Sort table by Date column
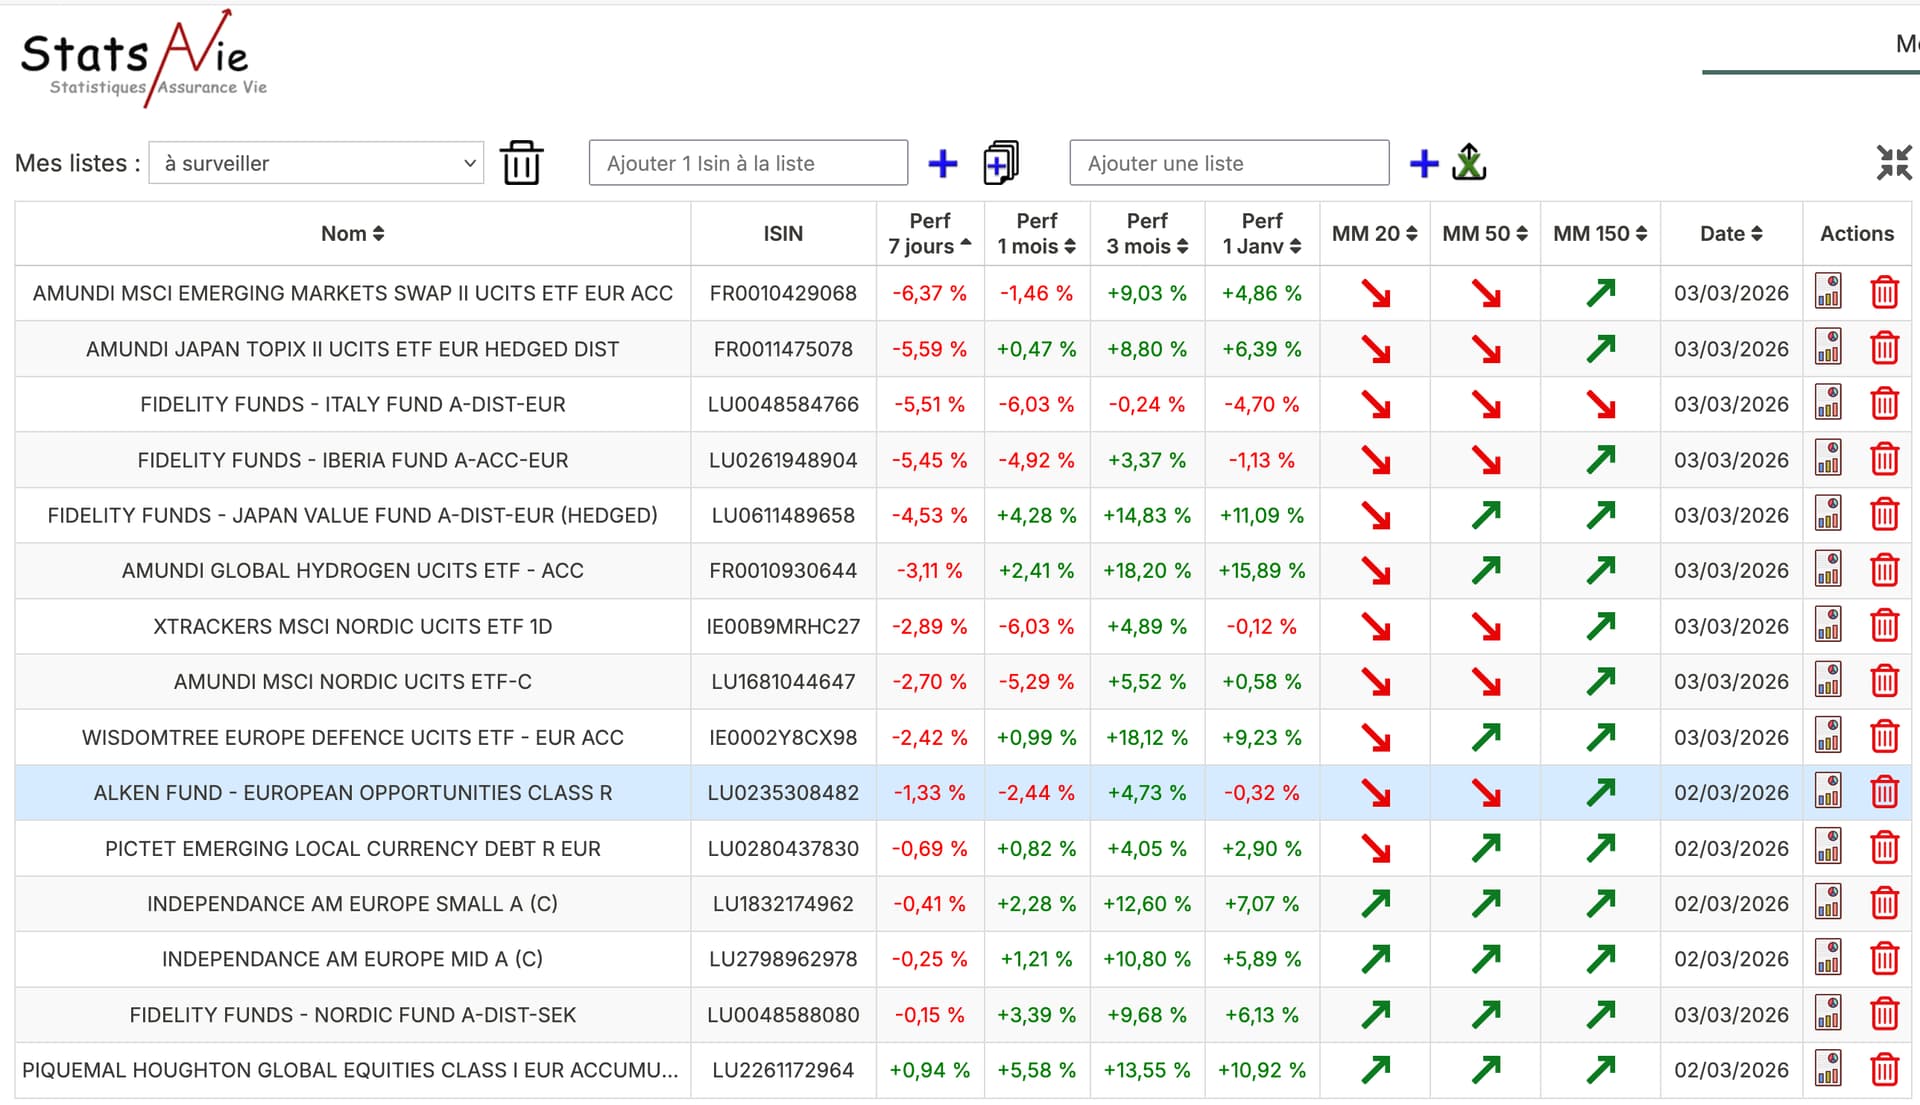The image size is (1920, 1105). [x=1730, y=234]
